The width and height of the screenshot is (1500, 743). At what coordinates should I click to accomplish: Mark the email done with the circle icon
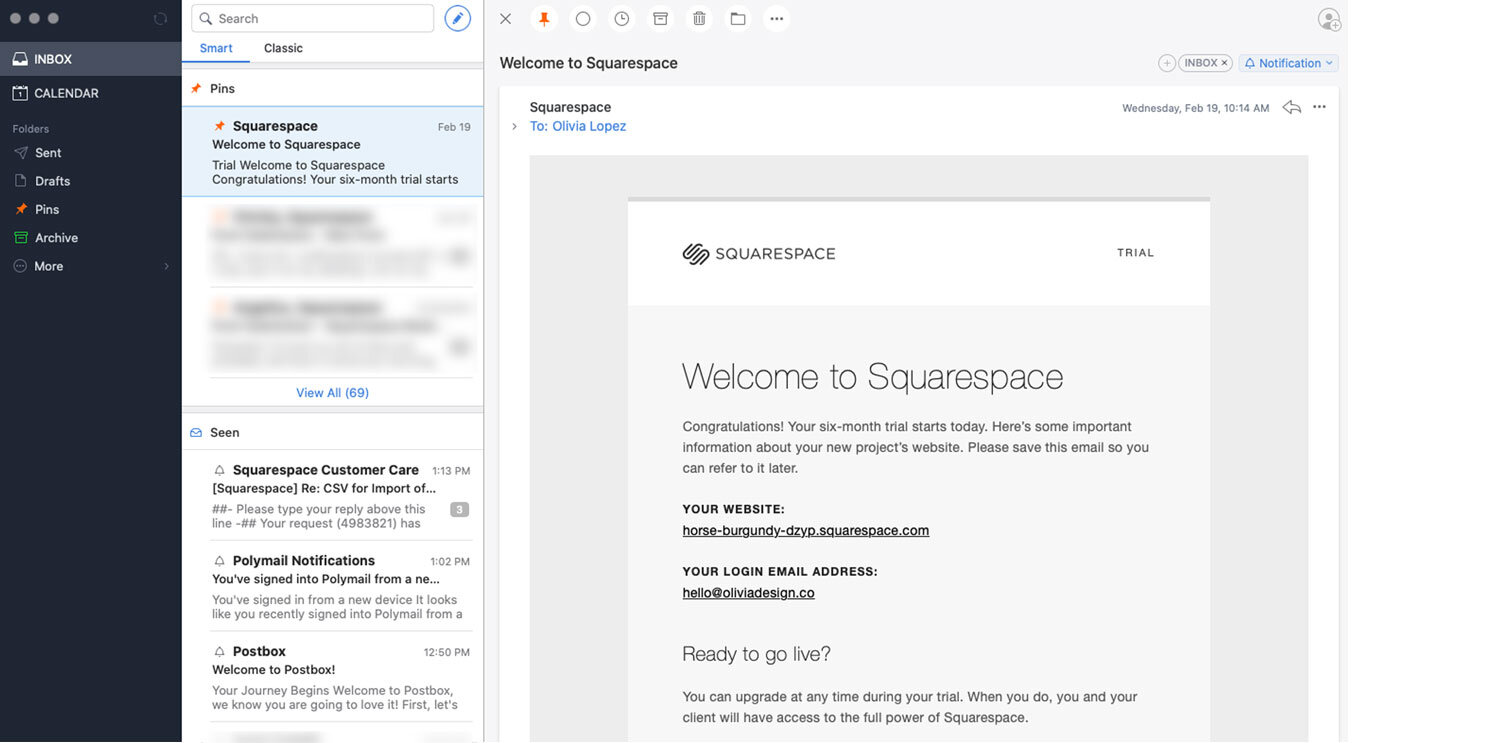point(583,19)
